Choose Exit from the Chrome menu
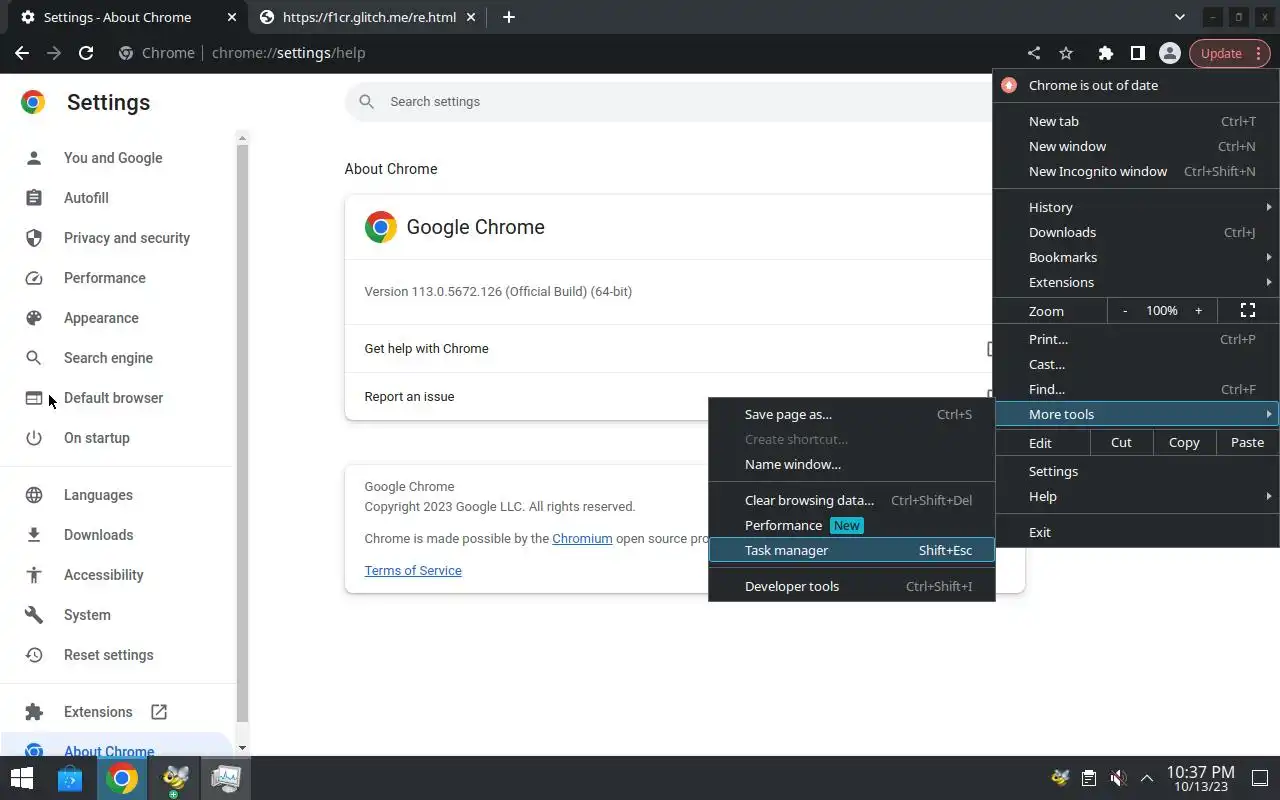 (x=1137, y=532)
